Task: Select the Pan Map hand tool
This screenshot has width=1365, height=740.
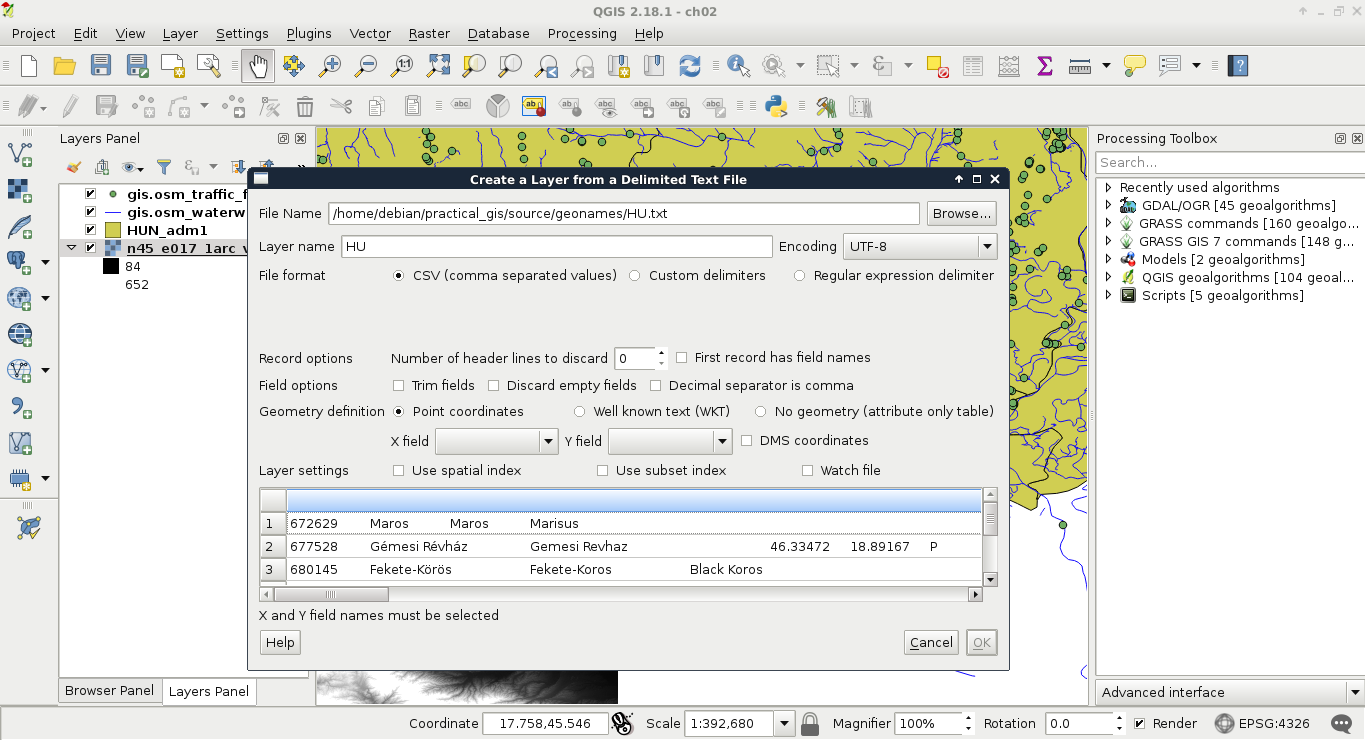Action: (258, 66)
